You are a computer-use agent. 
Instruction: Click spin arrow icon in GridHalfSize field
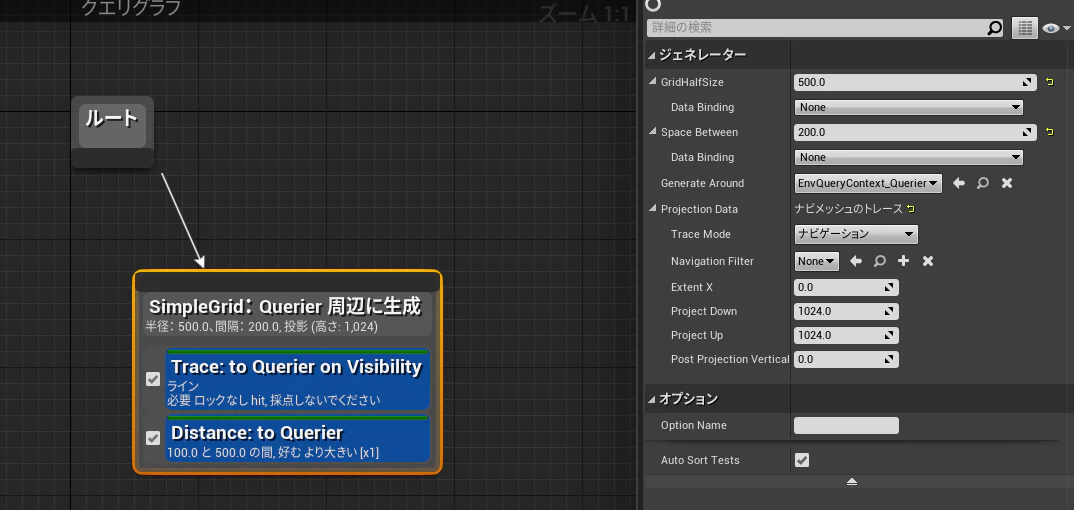(1027, 82)
